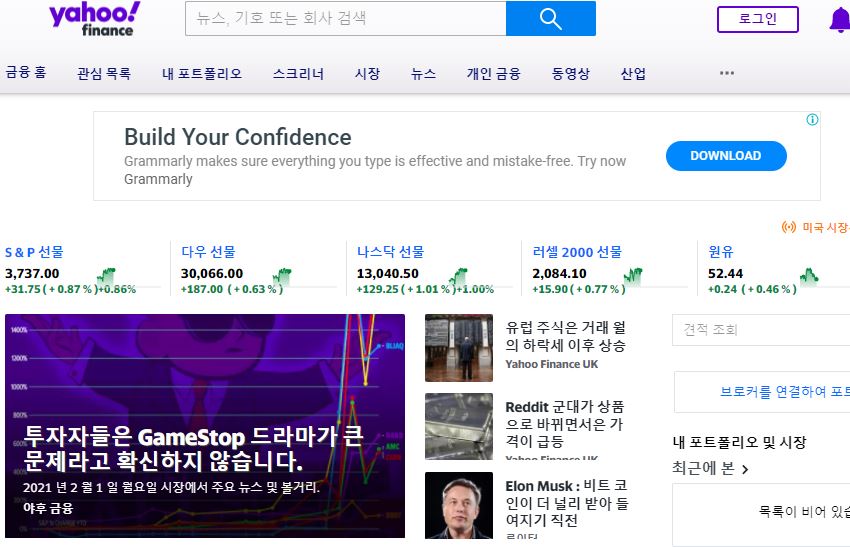Open the 나스닥 선물 mini sparkline chart

pos(459,276)
